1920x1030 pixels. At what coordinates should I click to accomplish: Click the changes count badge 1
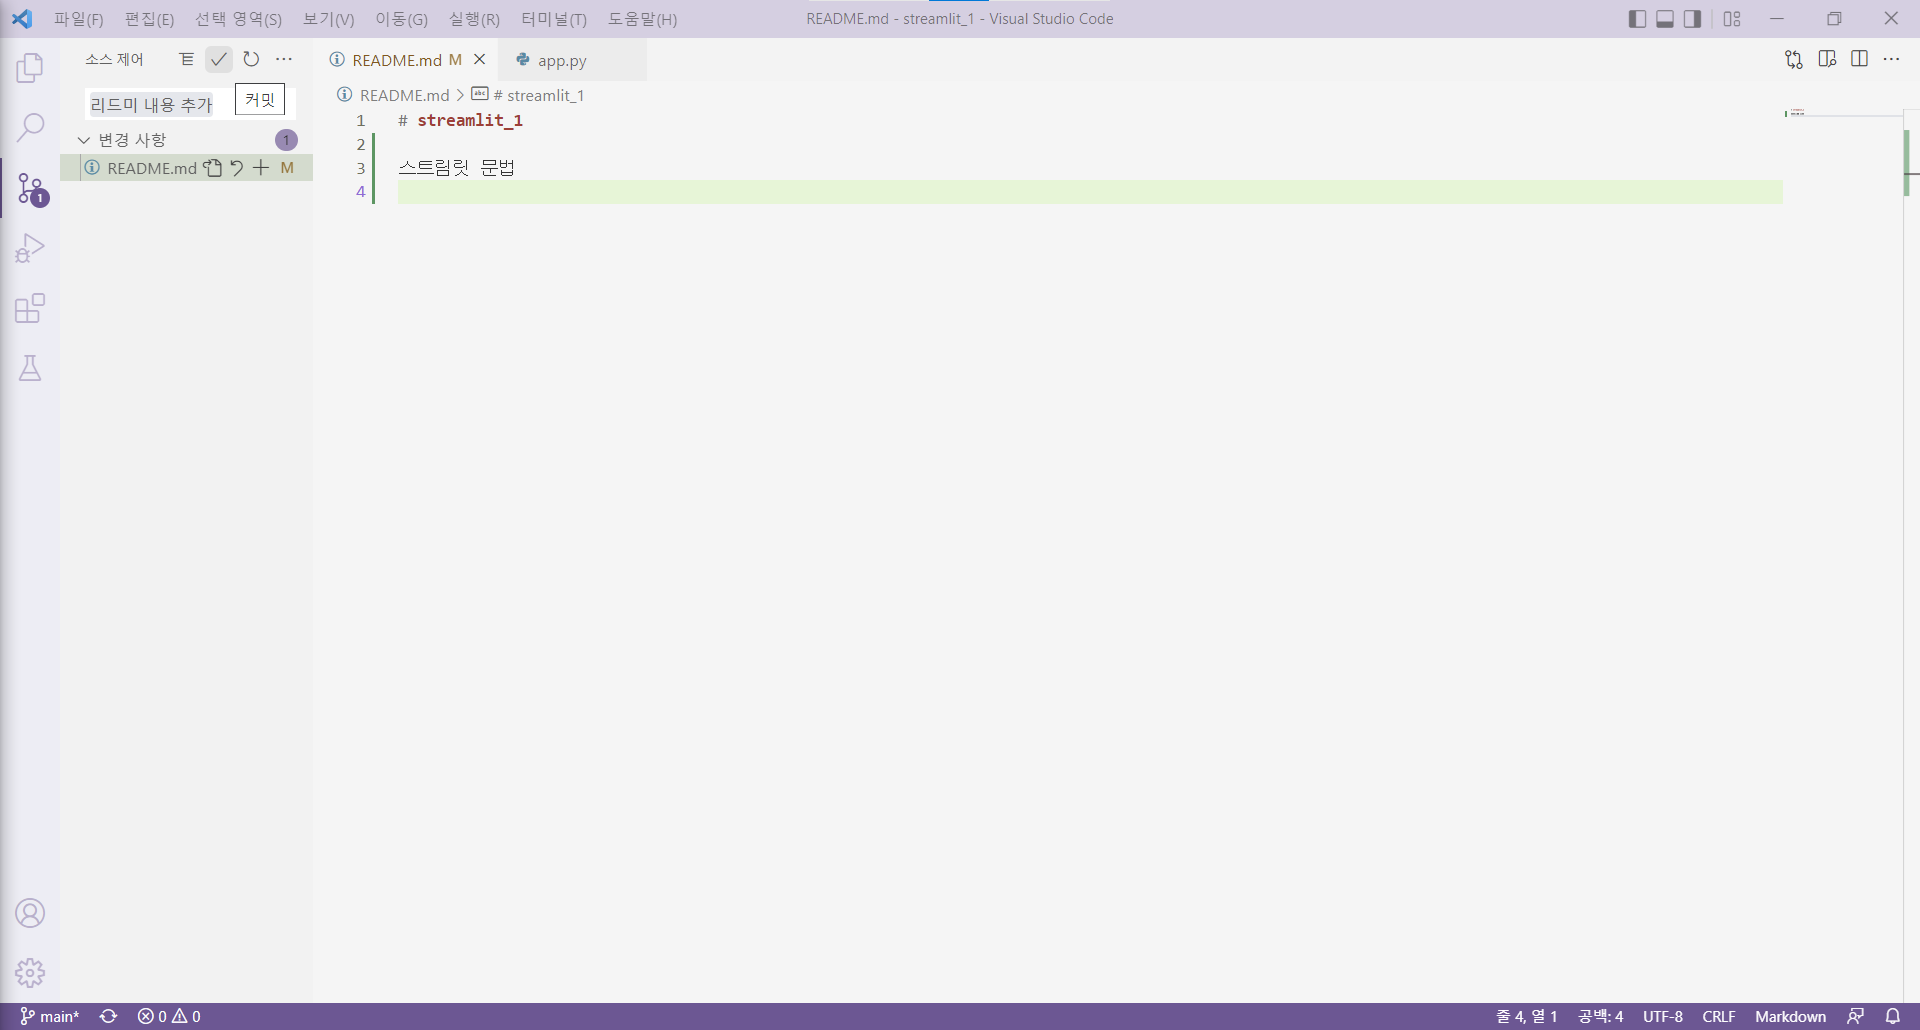click(x=286, y=140)
